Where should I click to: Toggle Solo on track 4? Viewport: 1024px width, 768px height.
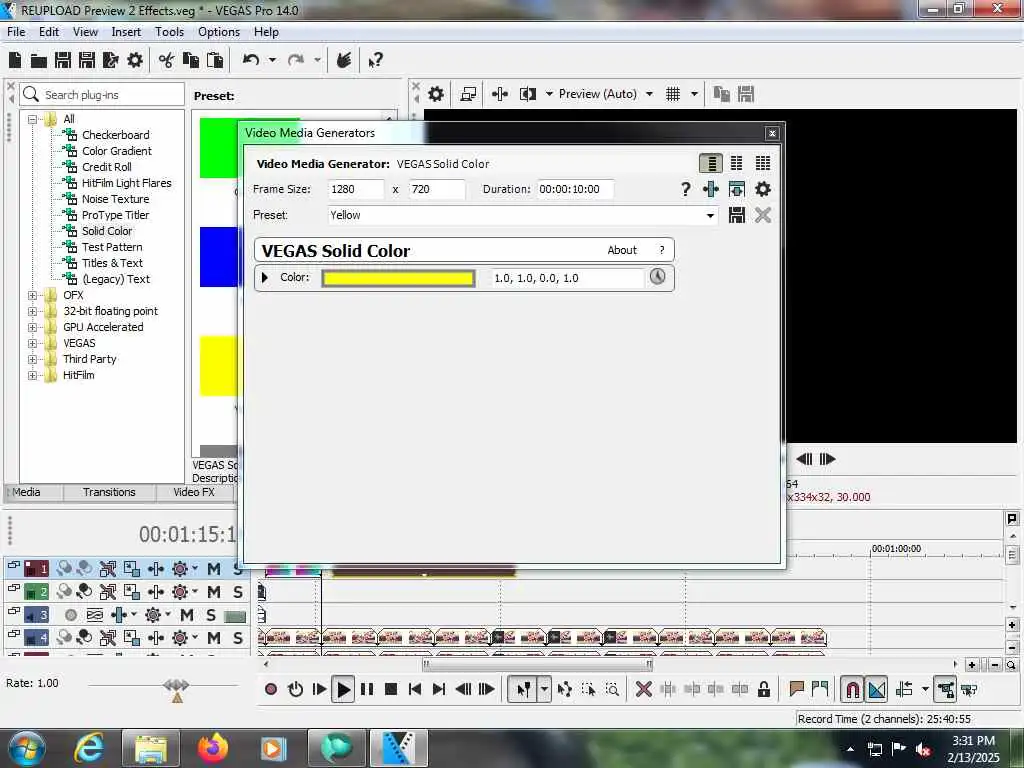[238, 637]
